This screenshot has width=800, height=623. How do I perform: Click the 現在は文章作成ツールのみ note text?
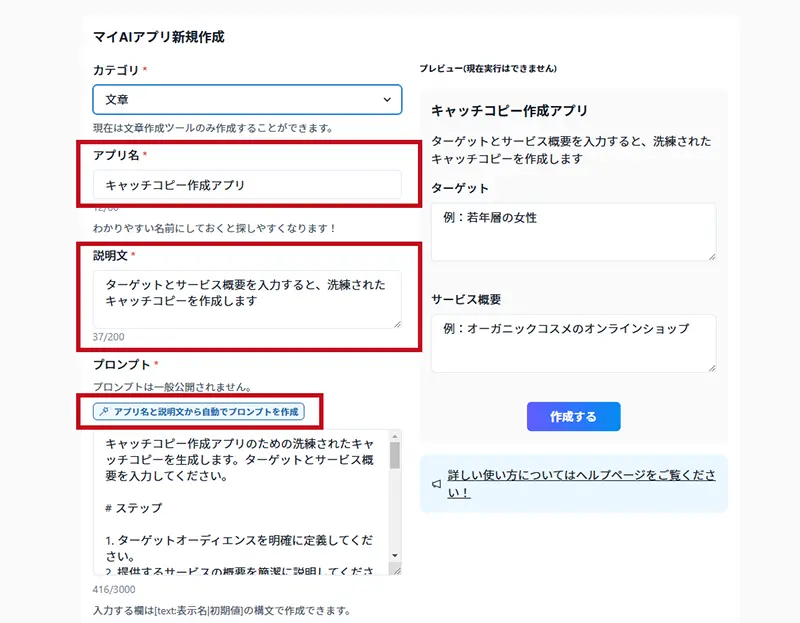213,128
